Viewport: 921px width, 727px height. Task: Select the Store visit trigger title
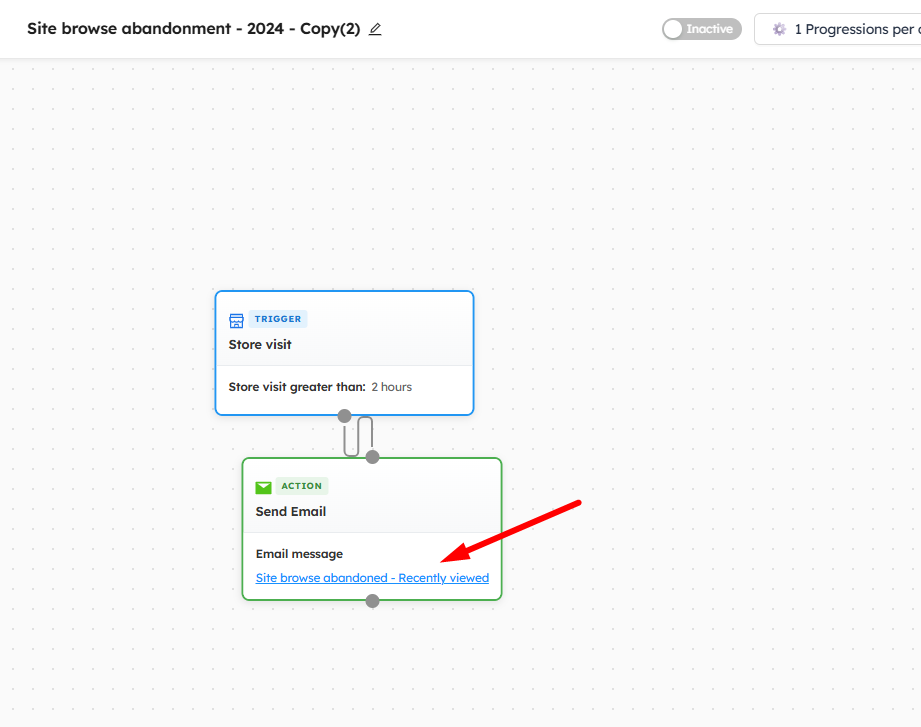[260, 345]
